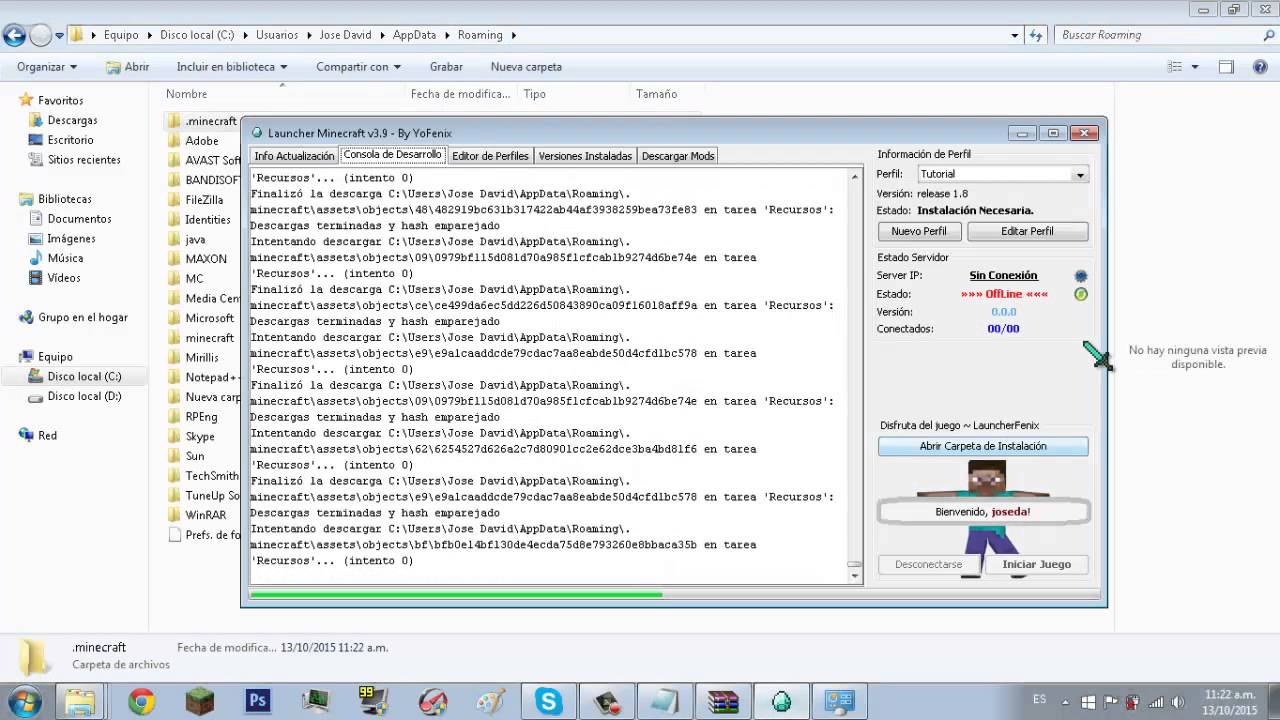The image size is (1280, 720).
Task: Click the Buscar Roaming search field
Action: click(x=1158, y=35)
